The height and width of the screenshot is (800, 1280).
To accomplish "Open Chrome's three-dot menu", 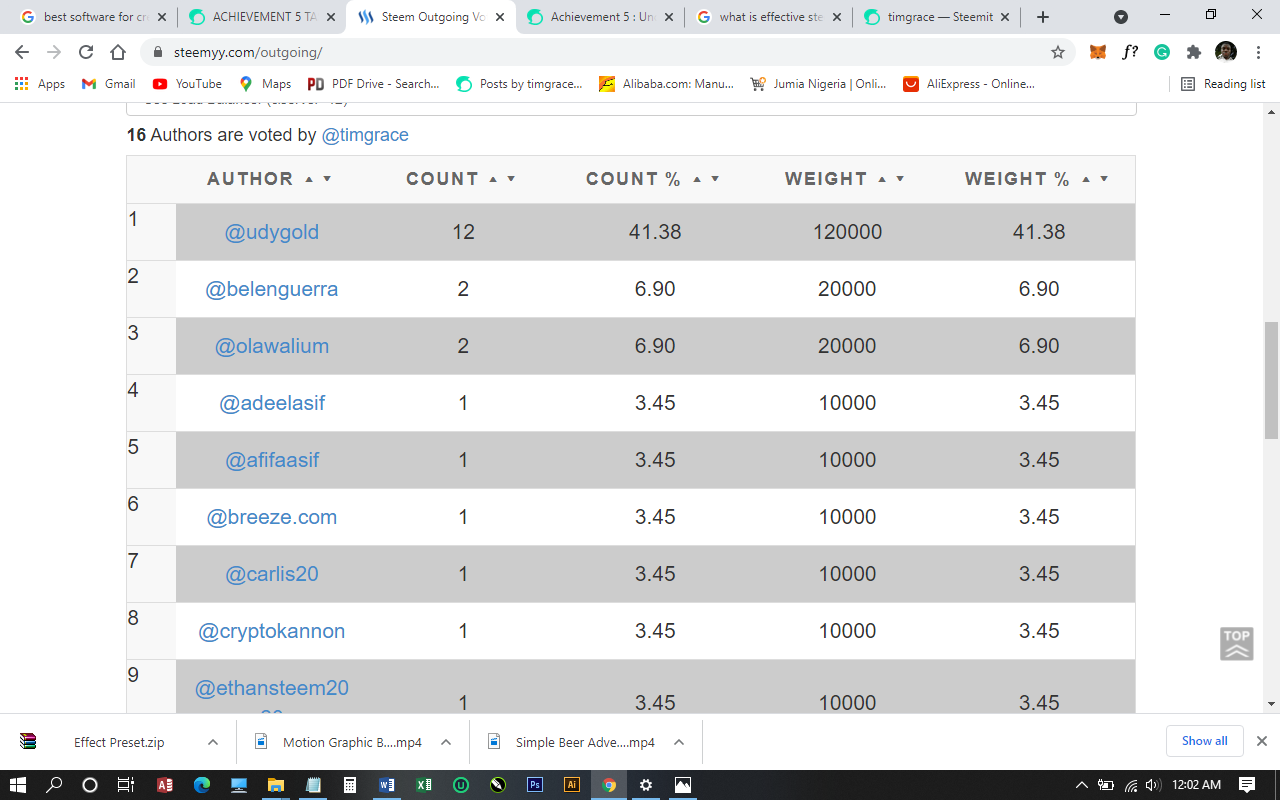I will [1258, 51].
